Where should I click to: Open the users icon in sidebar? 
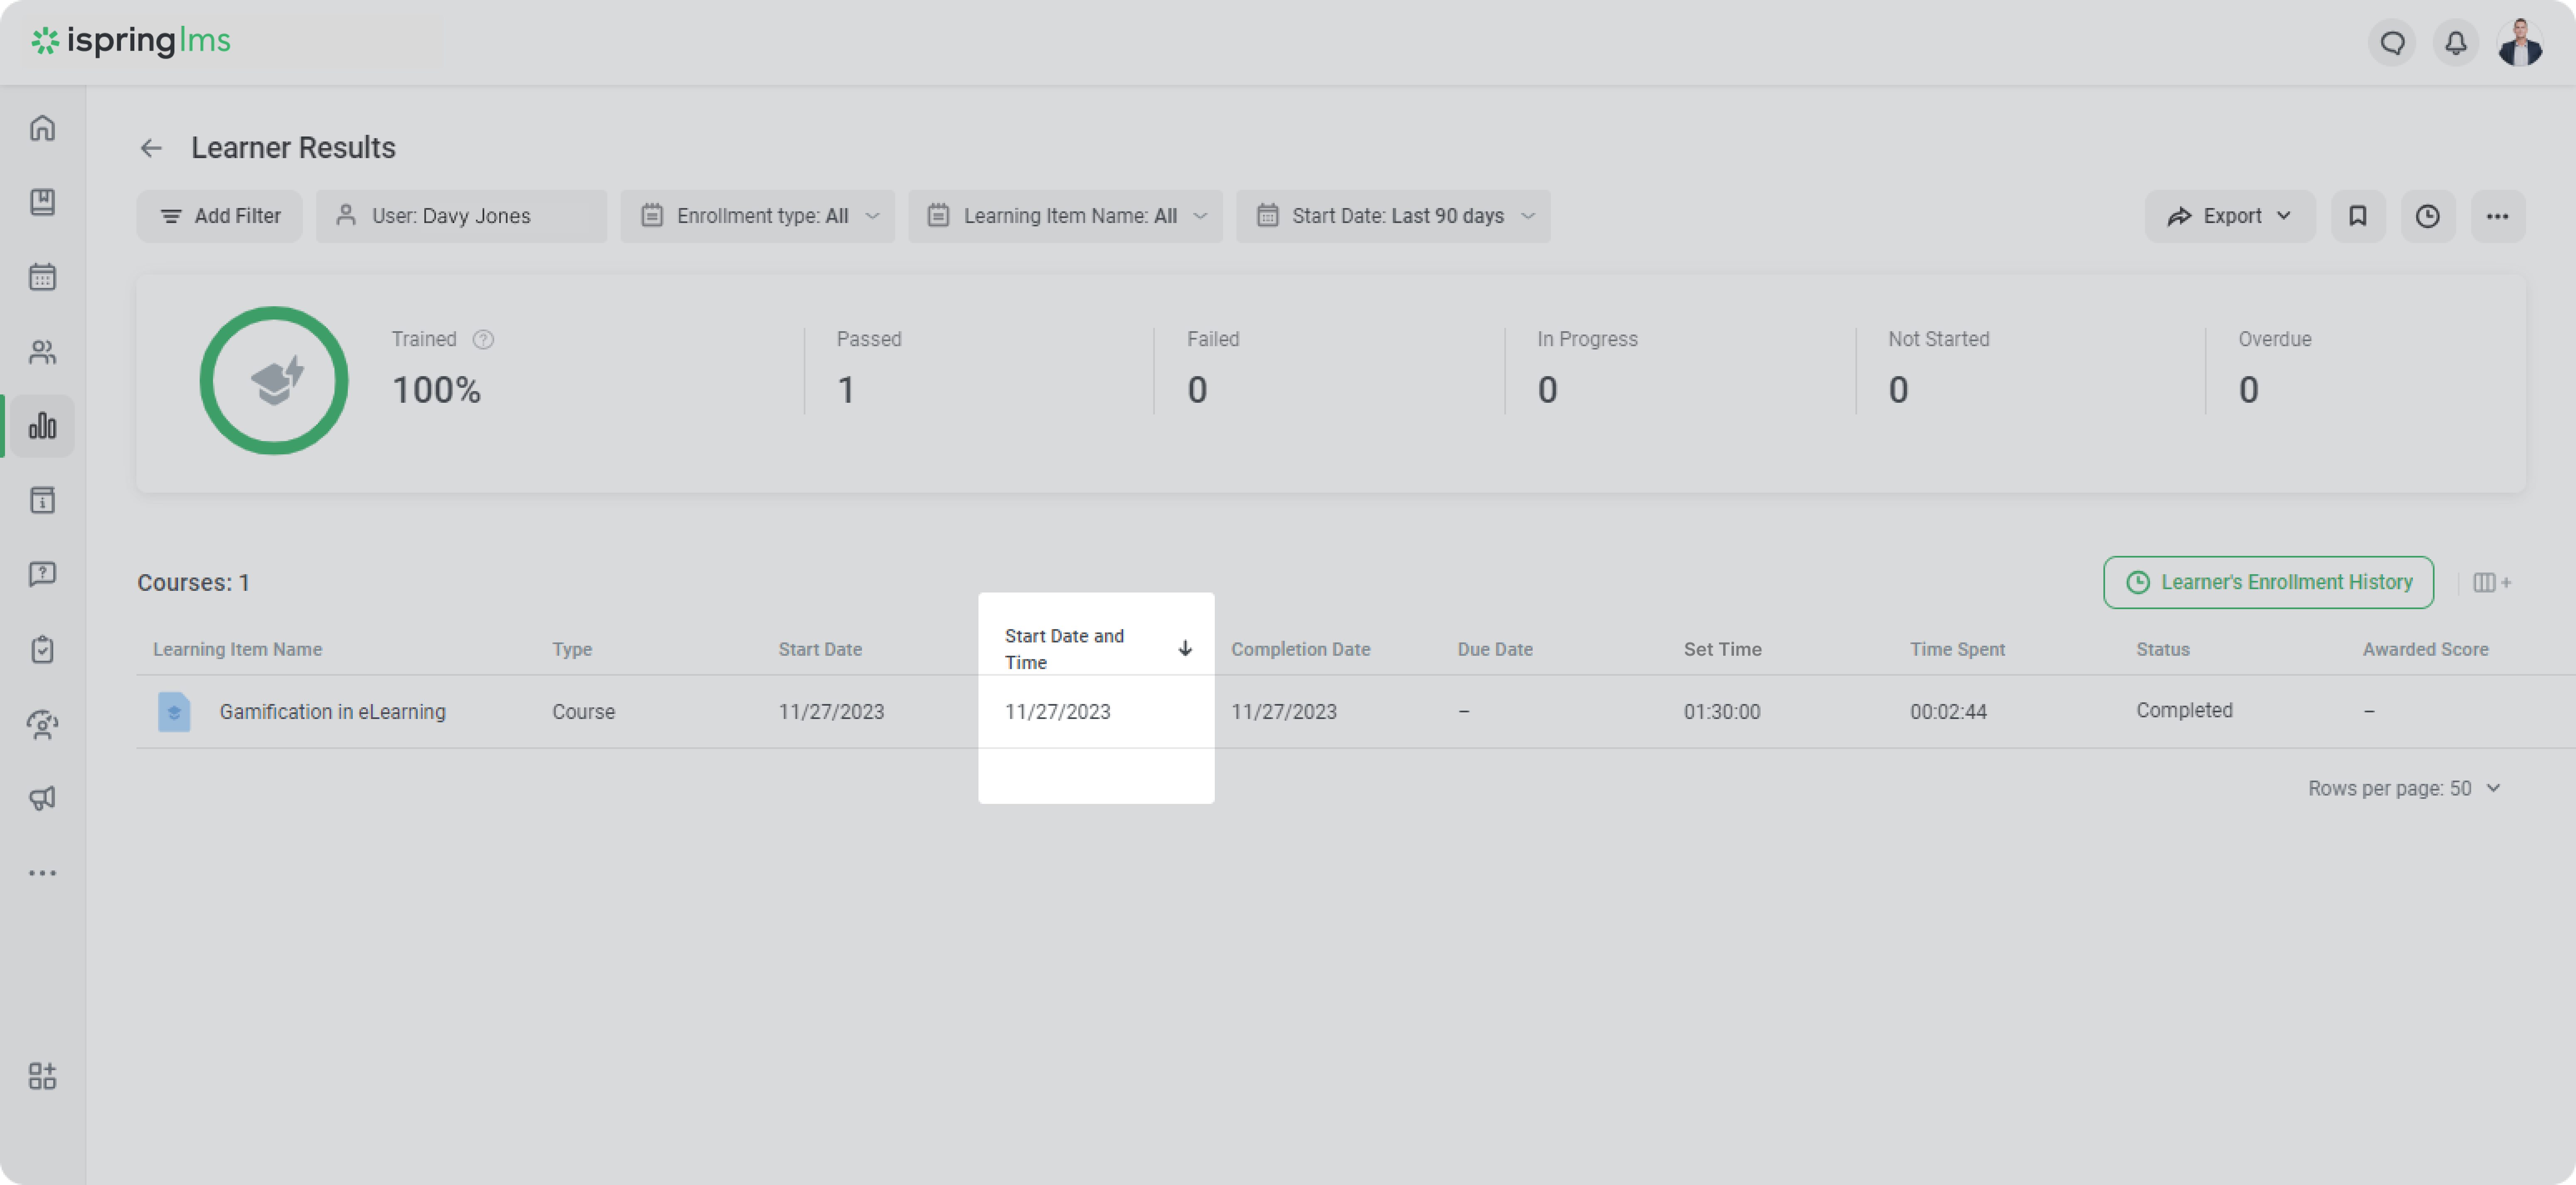point(42,352)
